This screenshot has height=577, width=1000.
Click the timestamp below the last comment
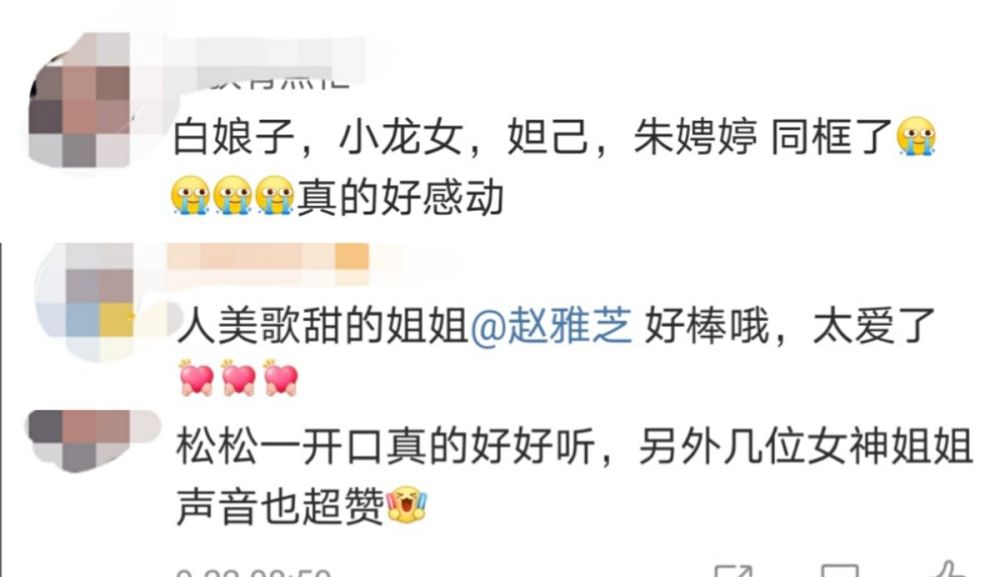pos(254,572)
